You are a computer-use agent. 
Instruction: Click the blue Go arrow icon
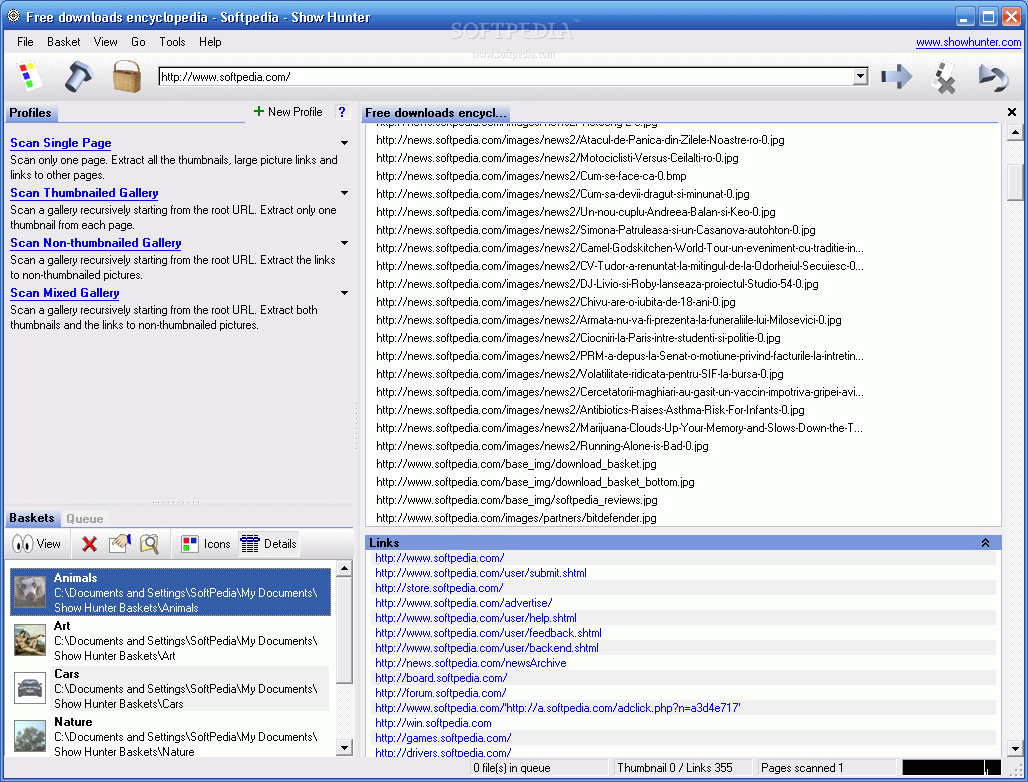click(x=896, y=77)
